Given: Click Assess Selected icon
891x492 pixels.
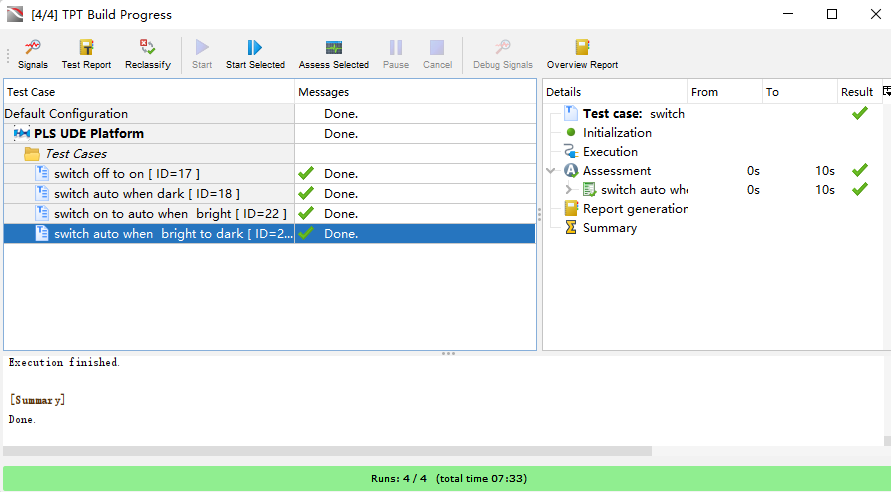Looking at the screenshot, I should [333, 54].
